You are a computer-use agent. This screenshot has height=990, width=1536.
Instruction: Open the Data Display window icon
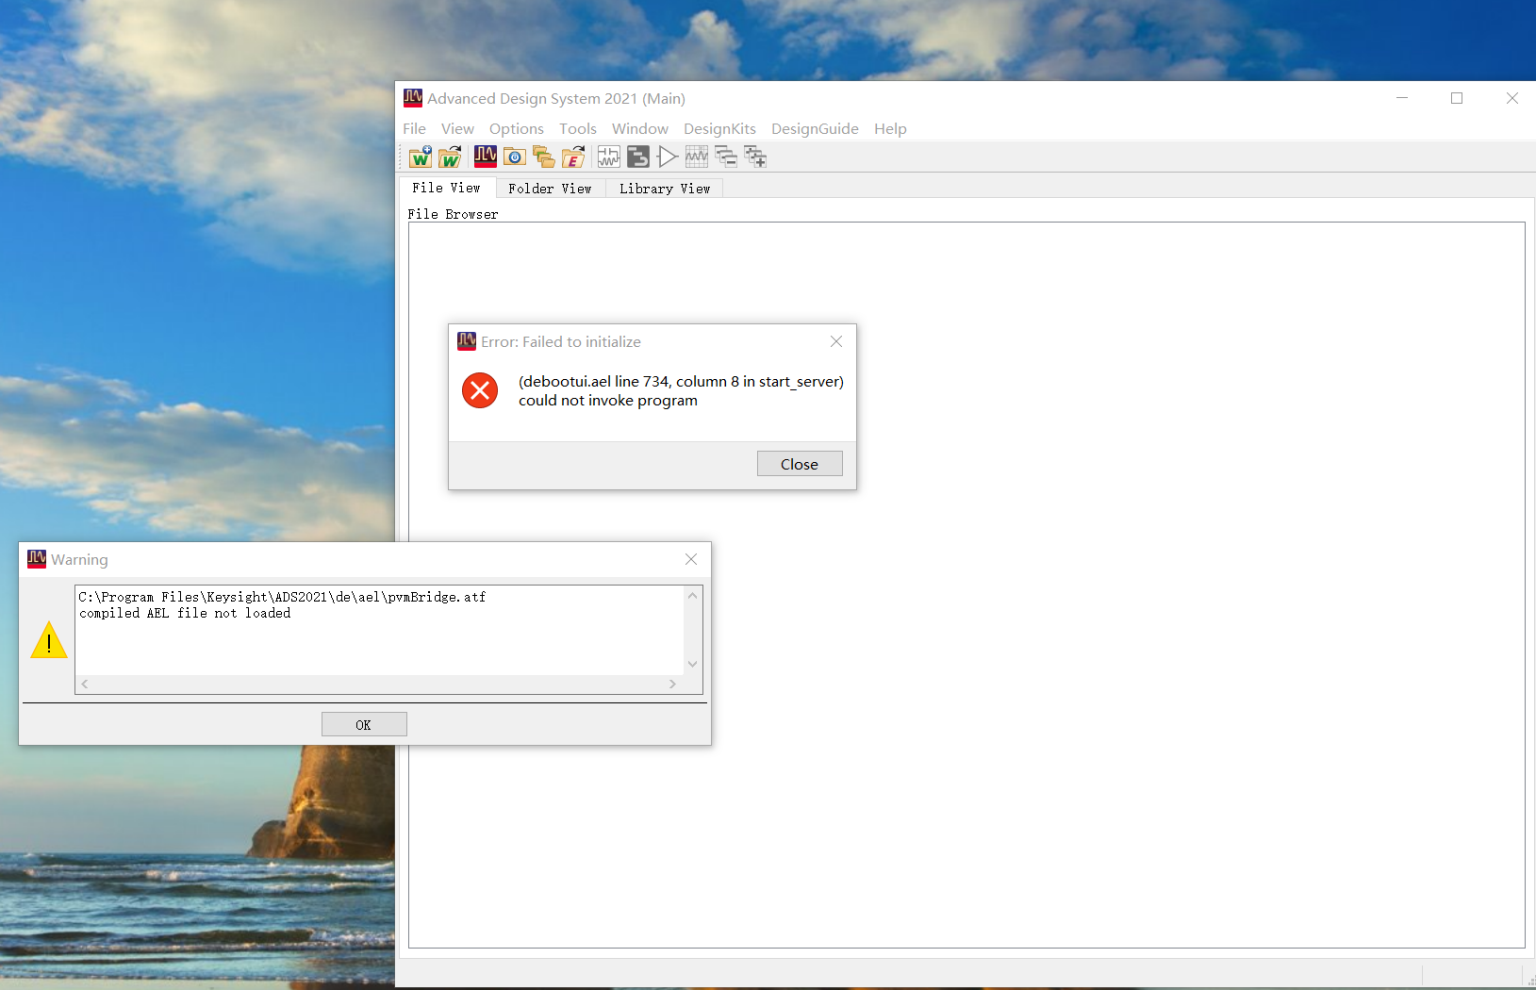696,157
